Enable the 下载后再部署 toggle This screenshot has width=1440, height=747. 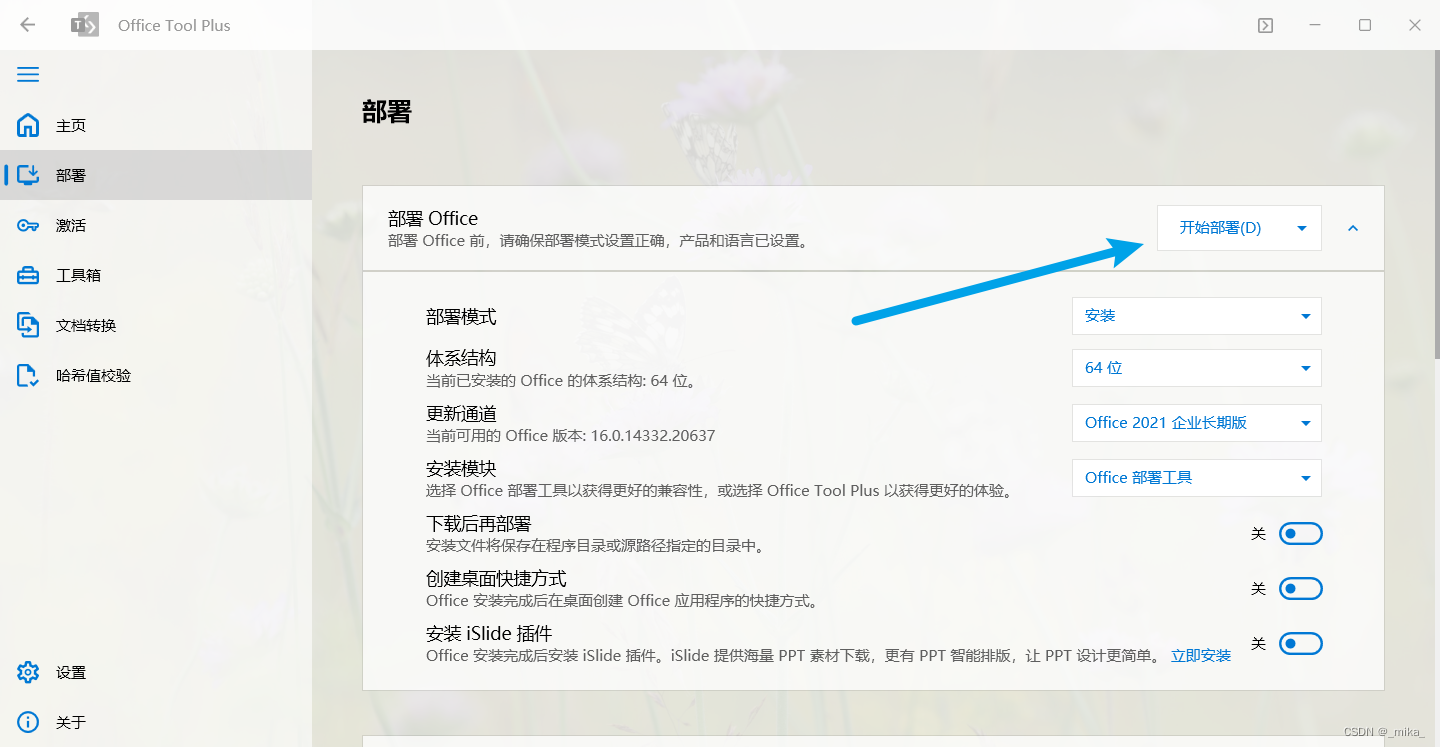[1301, 534]
